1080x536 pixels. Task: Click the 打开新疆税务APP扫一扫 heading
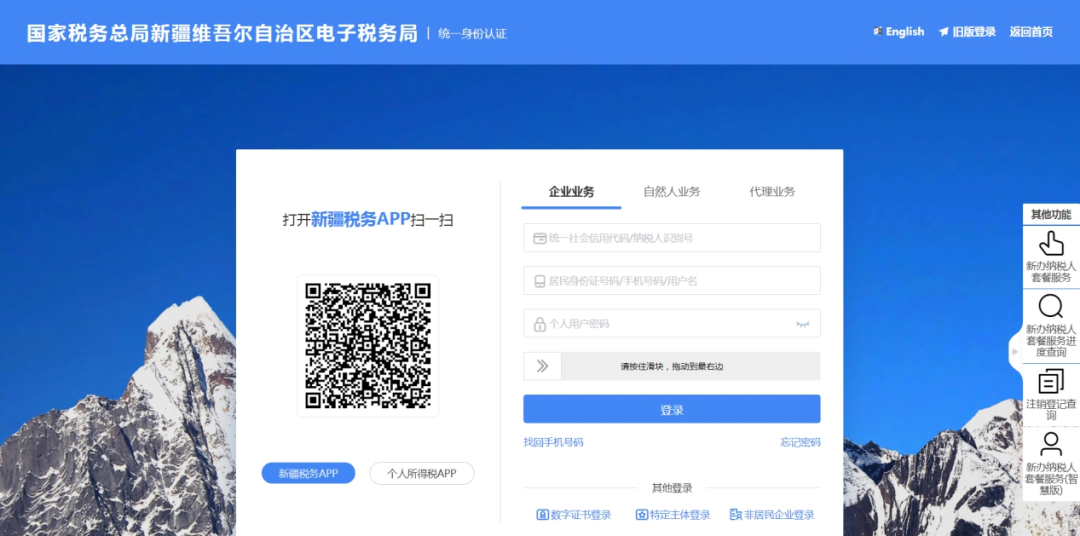(x=368, y=220)
